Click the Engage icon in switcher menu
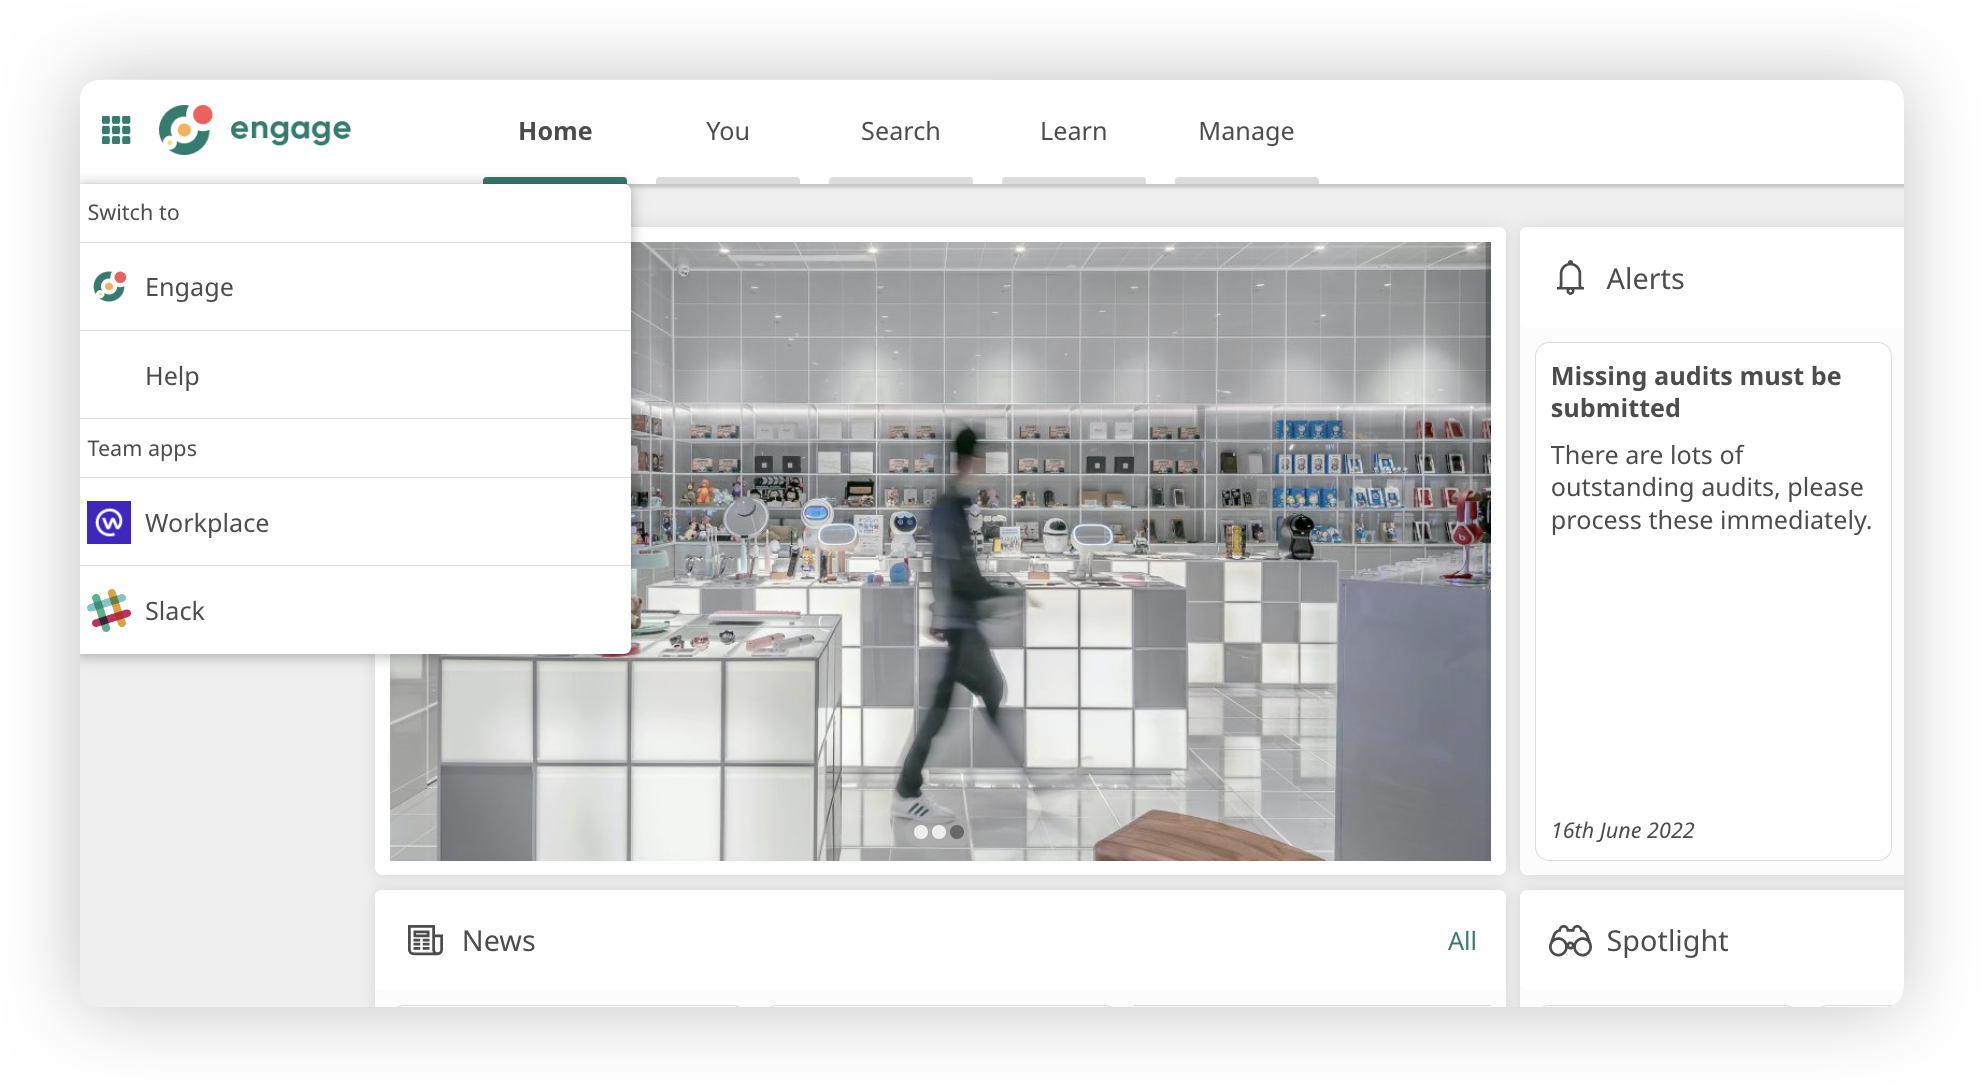 point(110,287)
